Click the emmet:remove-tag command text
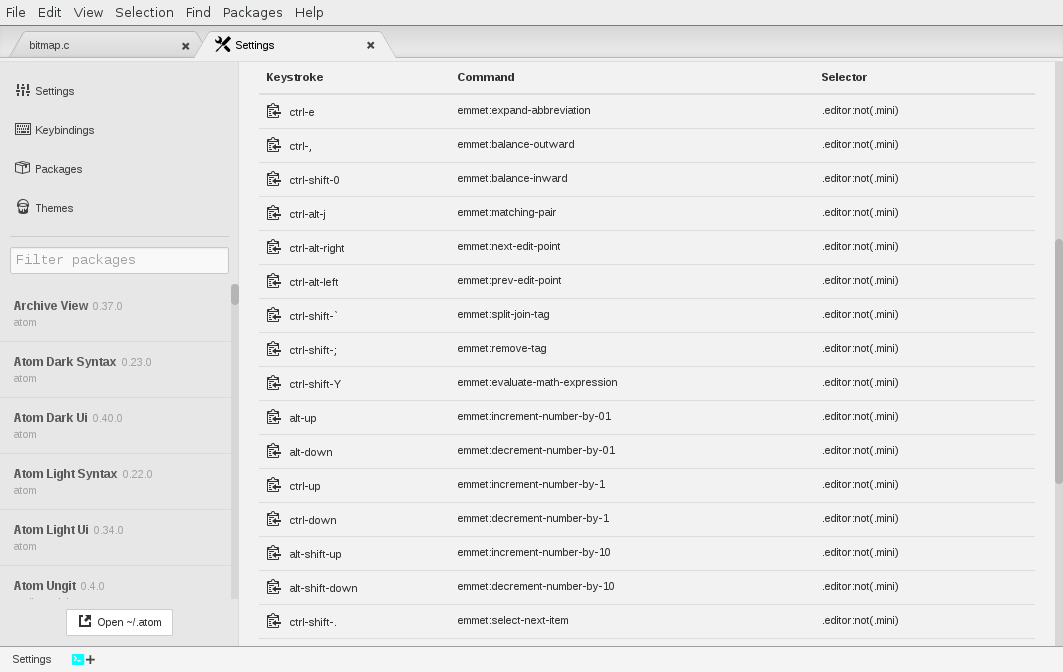 [502, 349]
